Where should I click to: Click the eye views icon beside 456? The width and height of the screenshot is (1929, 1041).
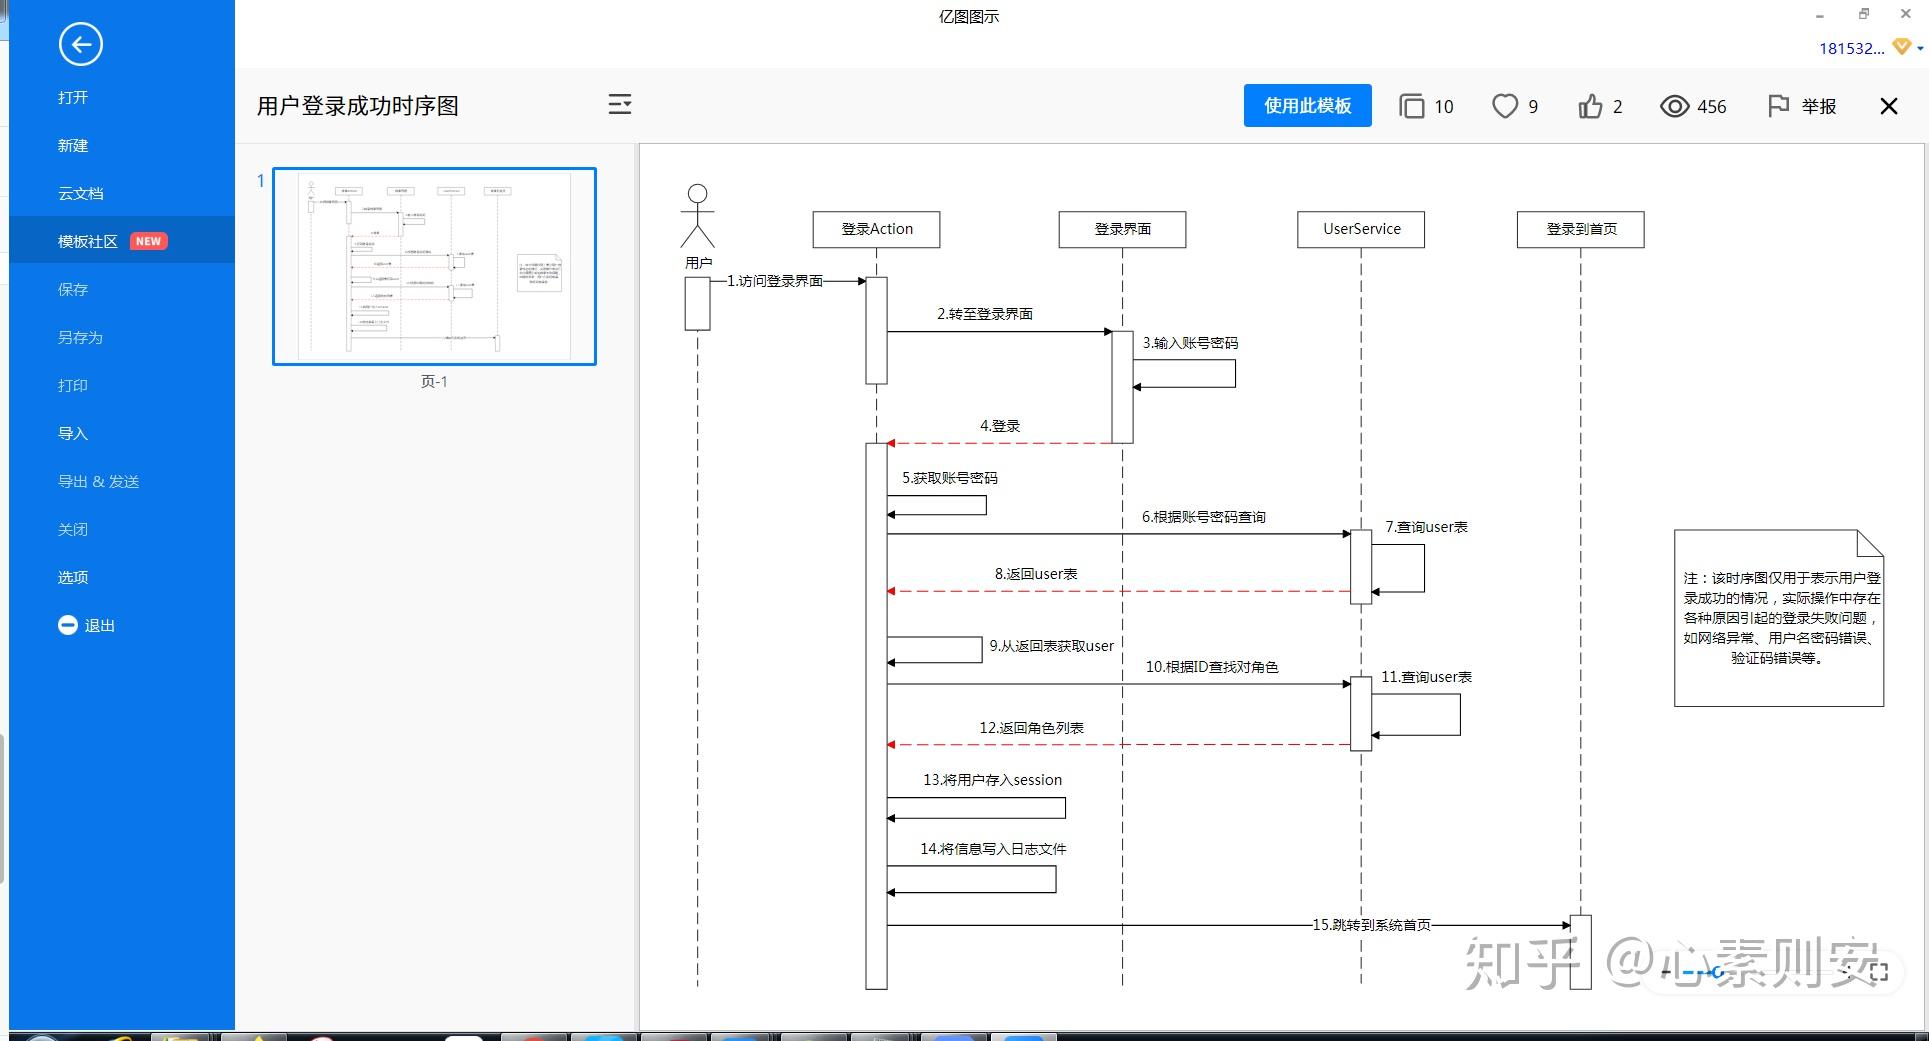1674,106
